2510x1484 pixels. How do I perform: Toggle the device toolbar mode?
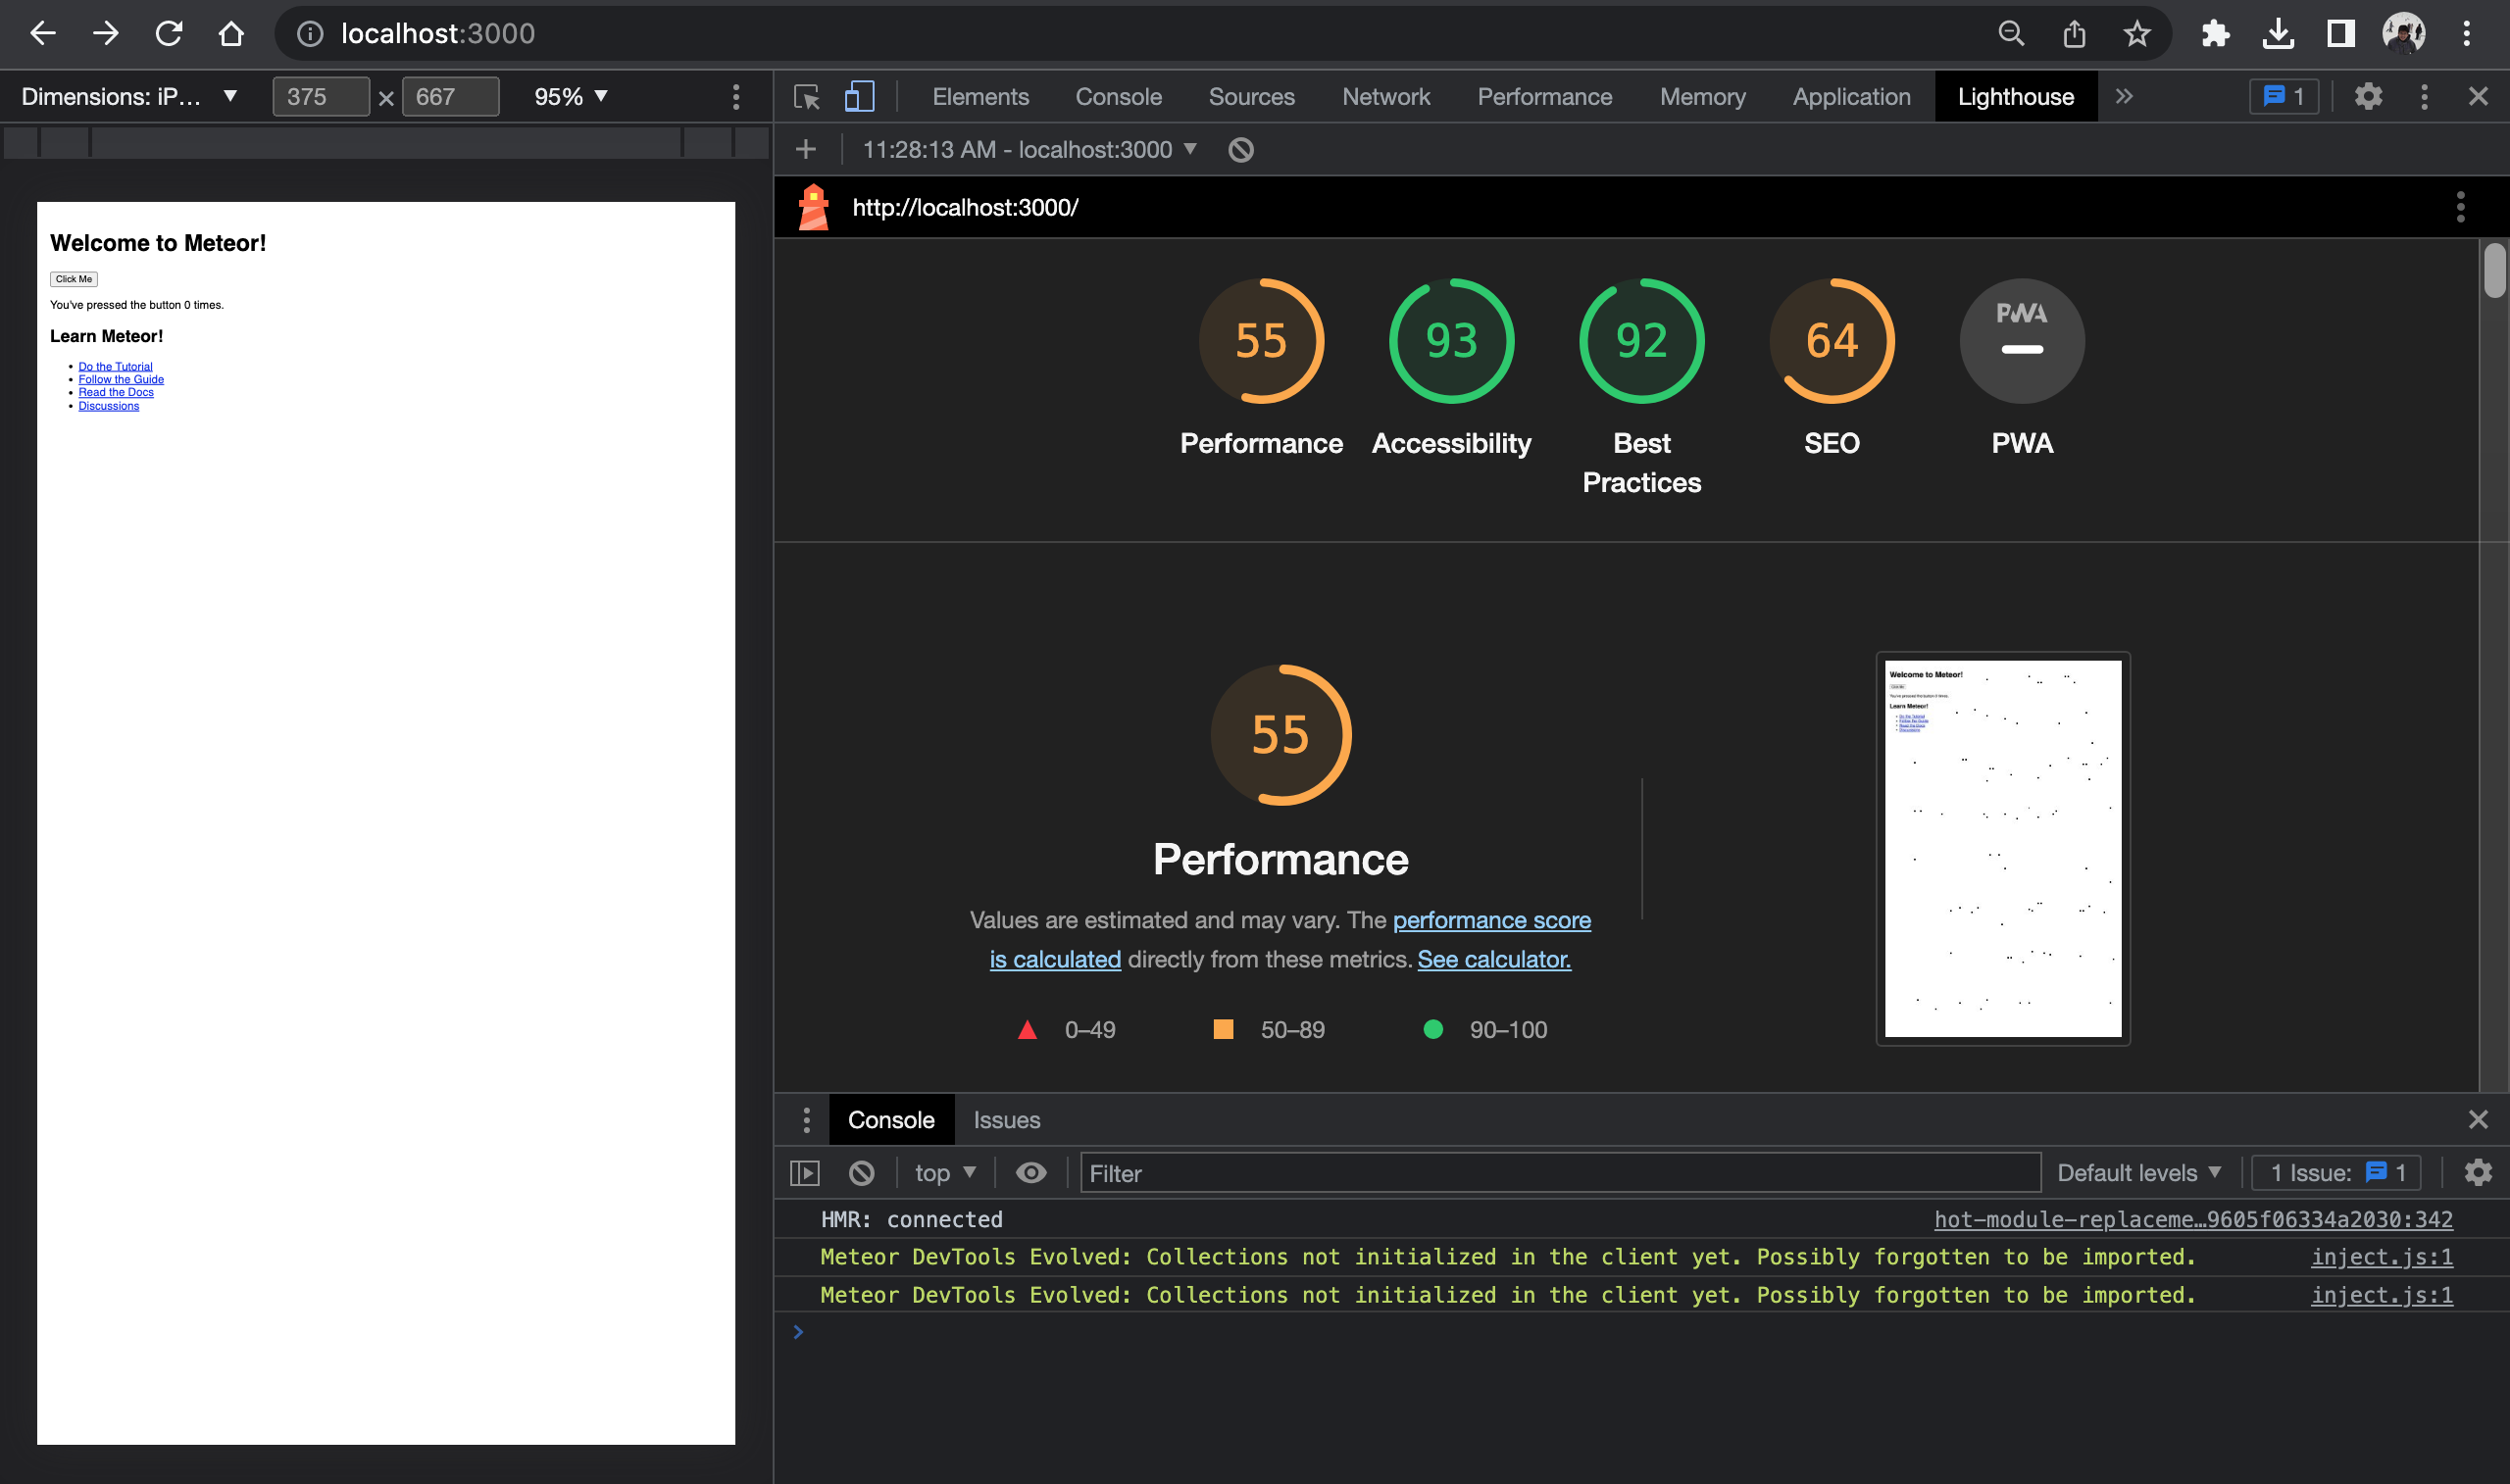coord(858,96)
